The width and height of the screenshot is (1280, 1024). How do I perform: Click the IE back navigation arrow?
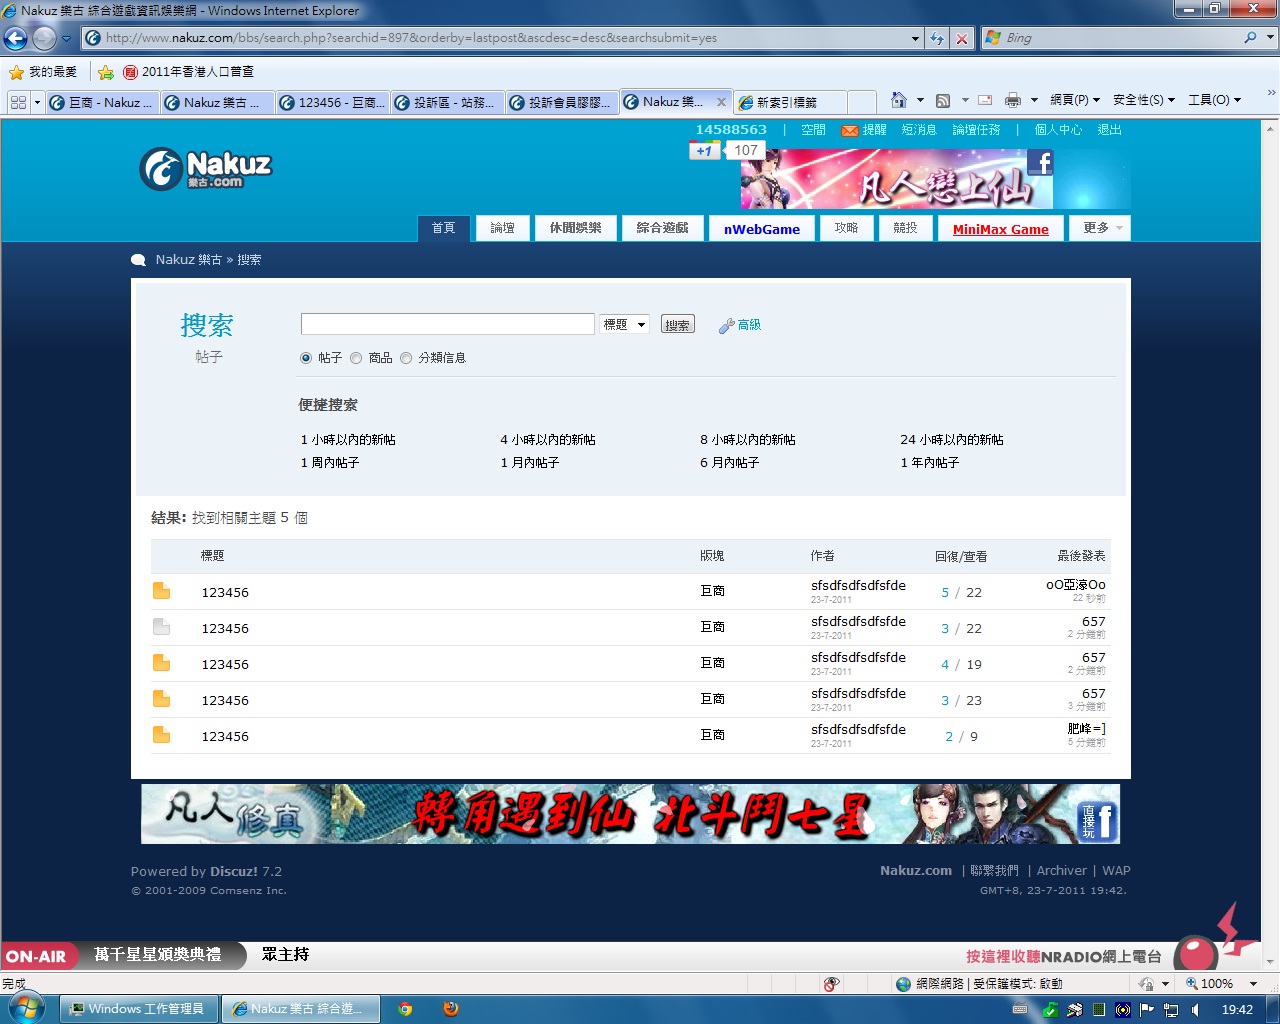click(x=16, y=38)
